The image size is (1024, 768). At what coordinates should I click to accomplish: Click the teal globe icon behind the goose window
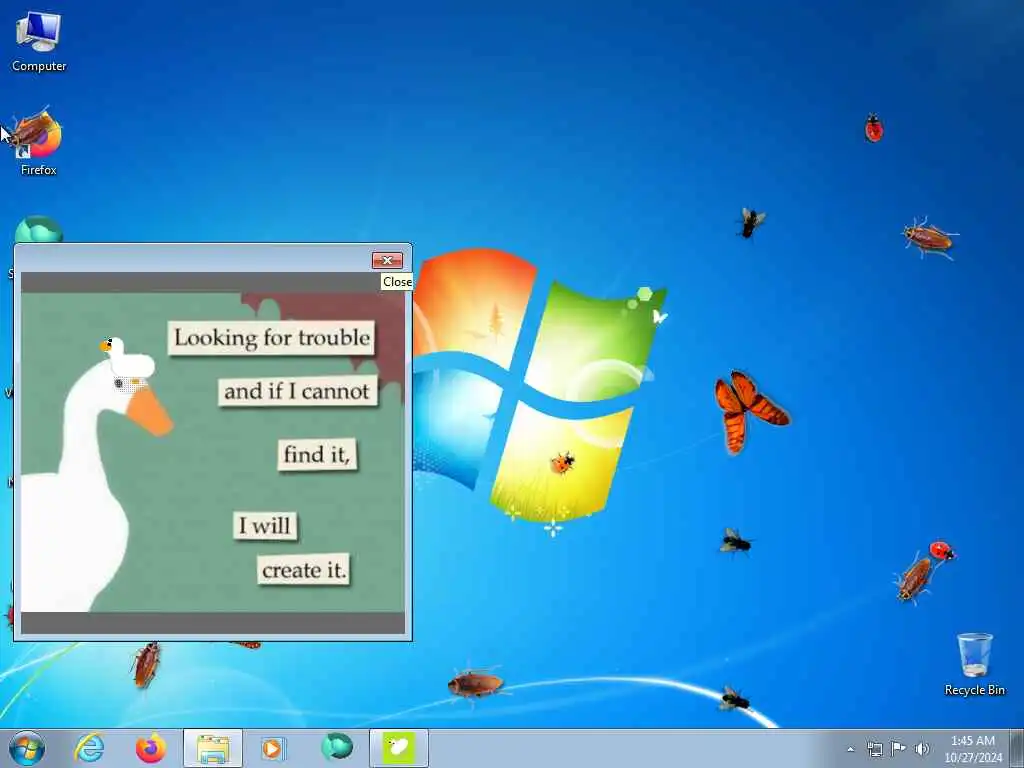[39, 229]
